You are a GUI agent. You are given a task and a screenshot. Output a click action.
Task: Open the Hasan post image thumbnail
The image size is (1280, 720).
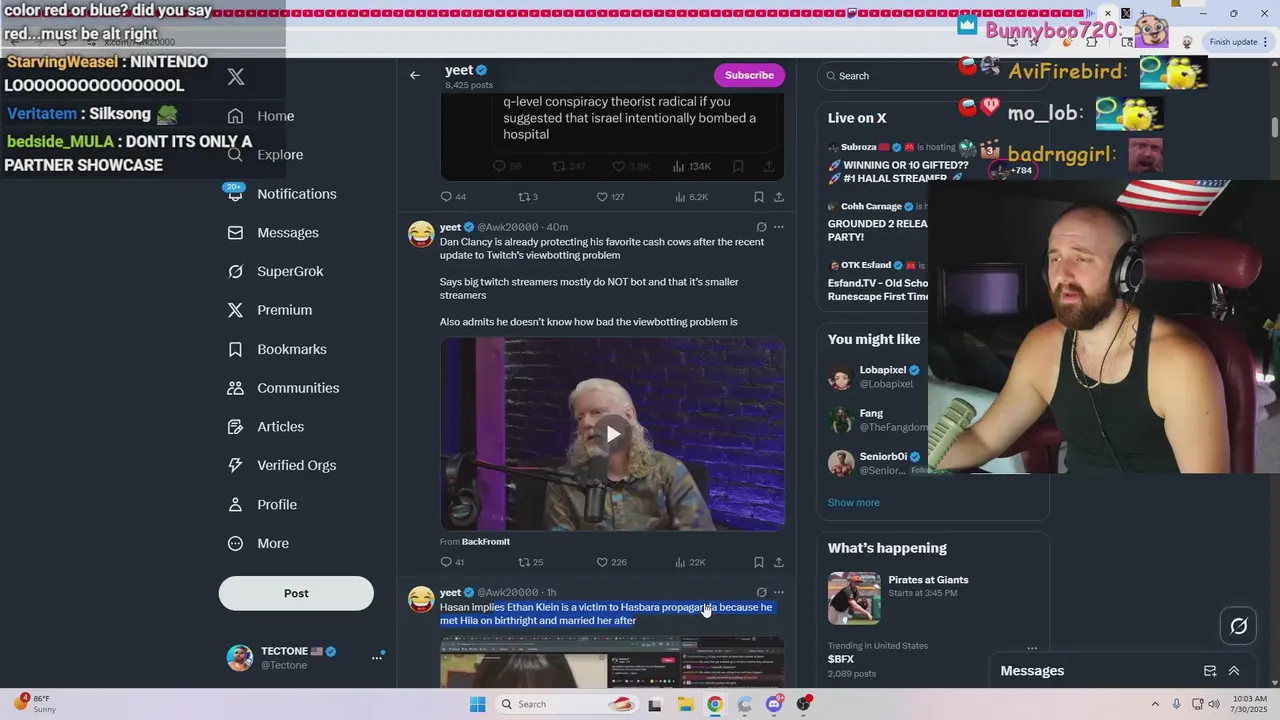[613, 663]
